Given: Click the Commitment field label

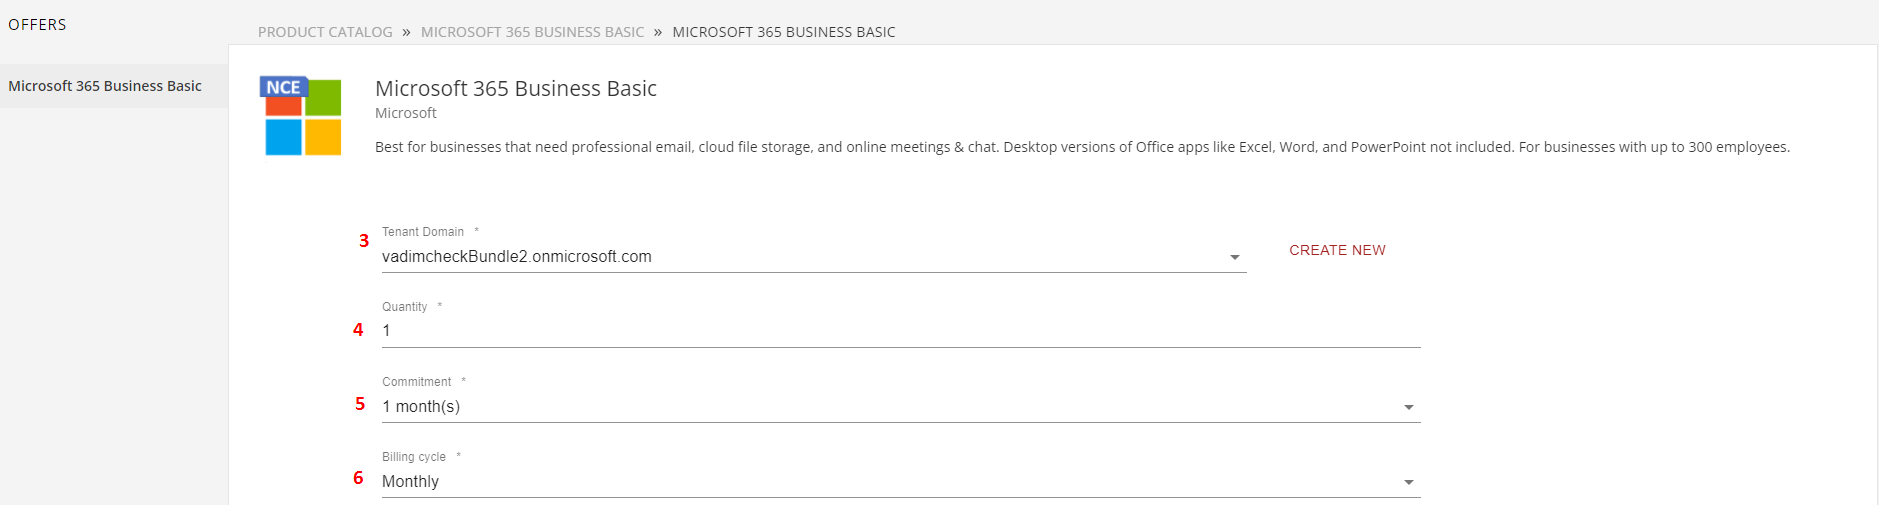Looking at the screenshot, I should (x=416, y=382).
